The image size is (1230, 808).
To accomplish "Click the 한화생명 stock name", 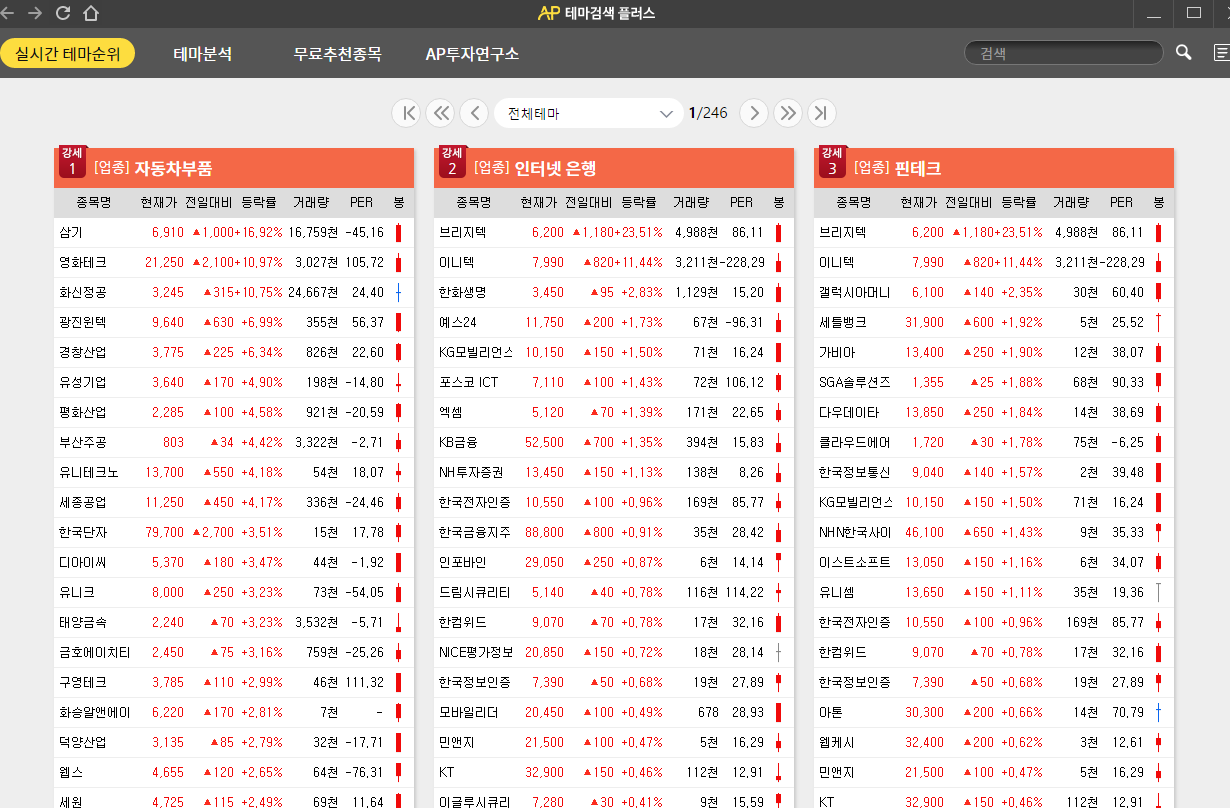I will coord(462,293).
